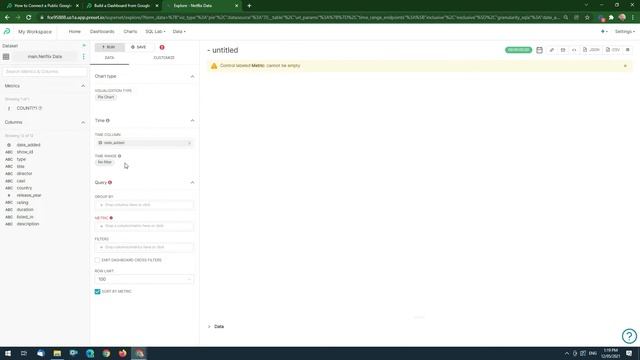This screenshot has height=360, width=640.
Task: Copy chart link with the link icon
Action: pyautogui.click(x=552, y=50)
